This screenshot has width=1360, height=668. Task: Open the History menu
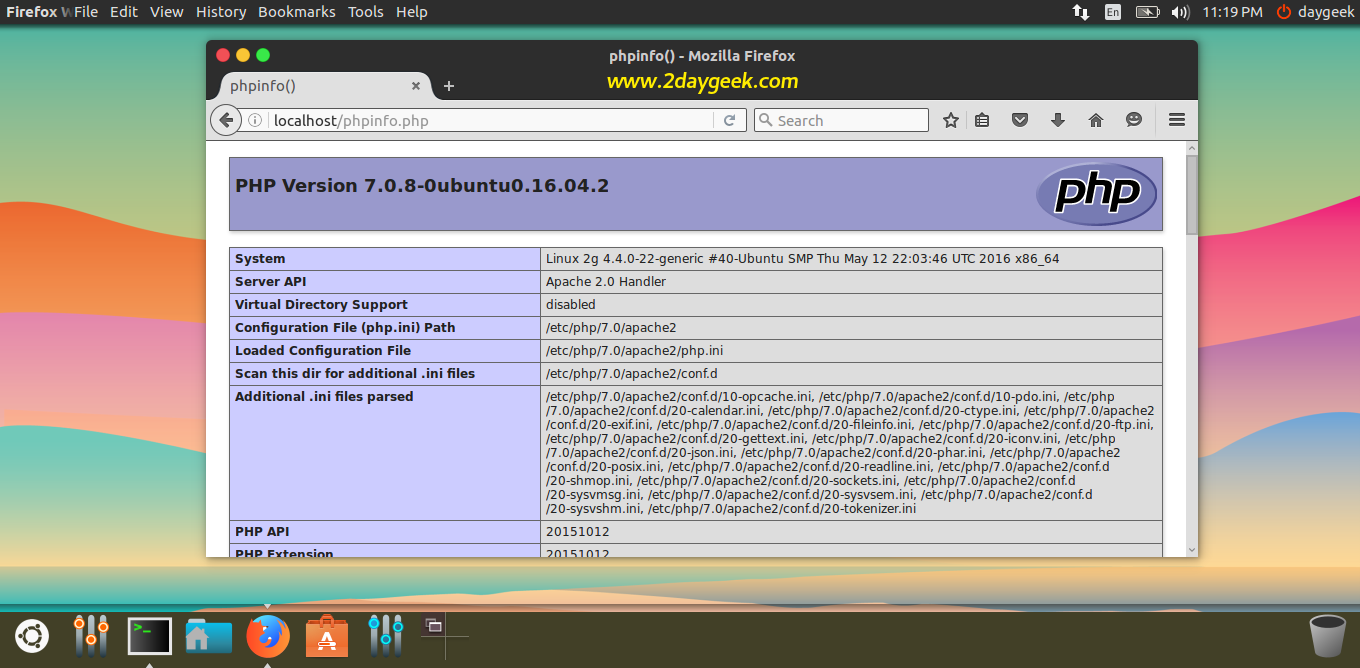(221, 12)
